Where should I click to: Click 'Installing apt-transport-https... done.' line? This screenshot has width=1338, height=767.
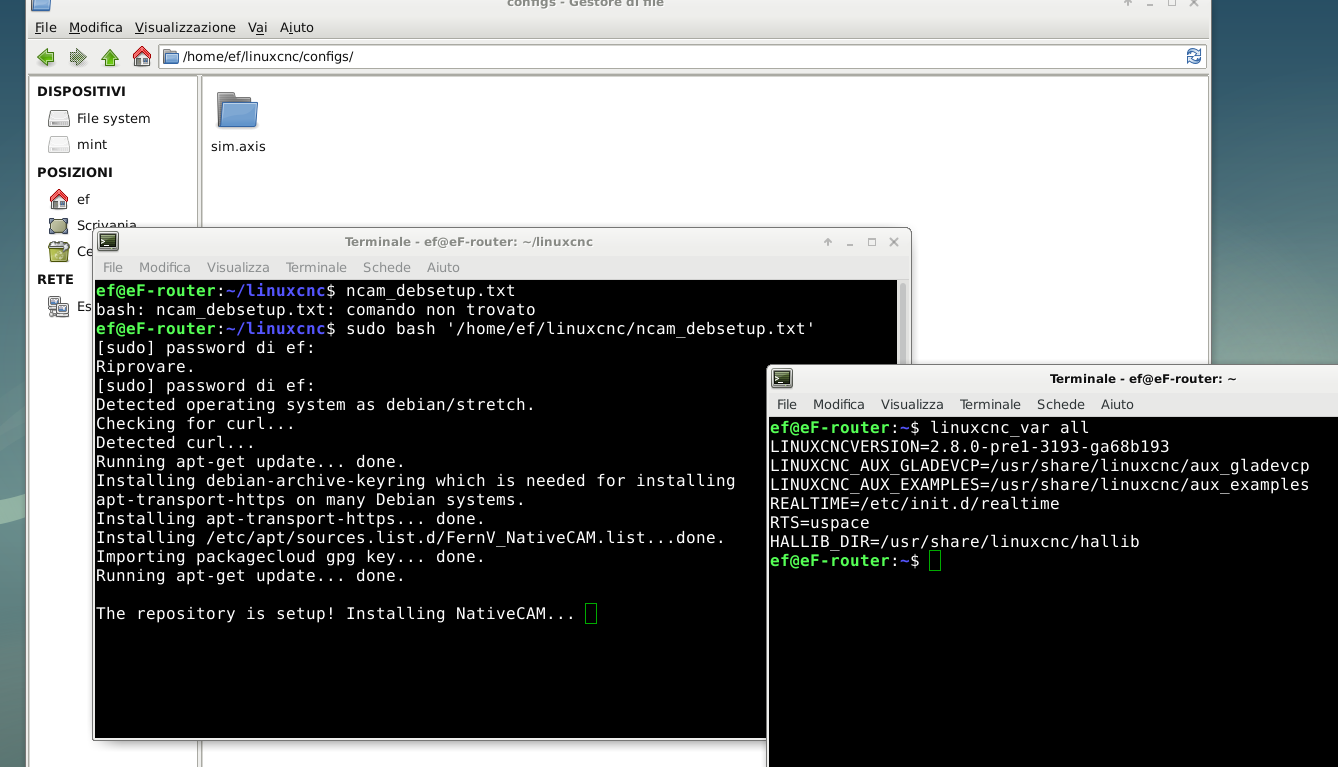click(x=290, y=519)
